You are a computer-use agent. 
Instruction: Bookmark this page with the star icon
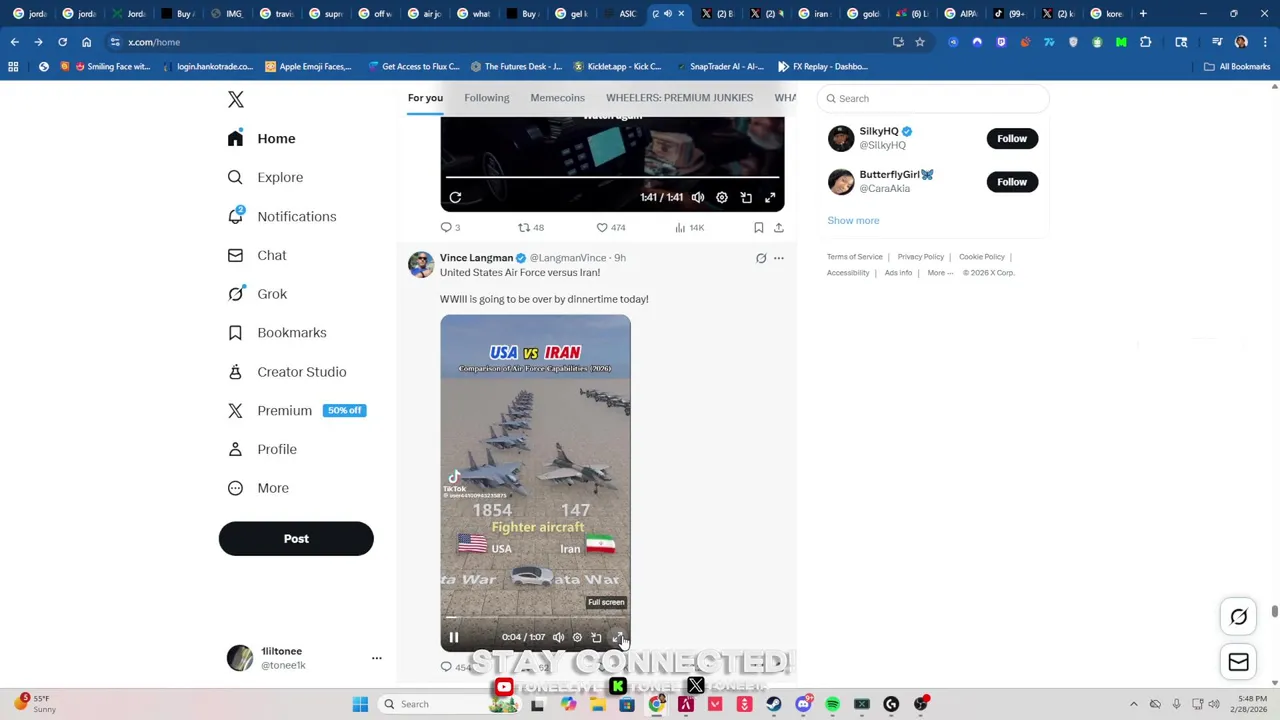click(920, 42)
